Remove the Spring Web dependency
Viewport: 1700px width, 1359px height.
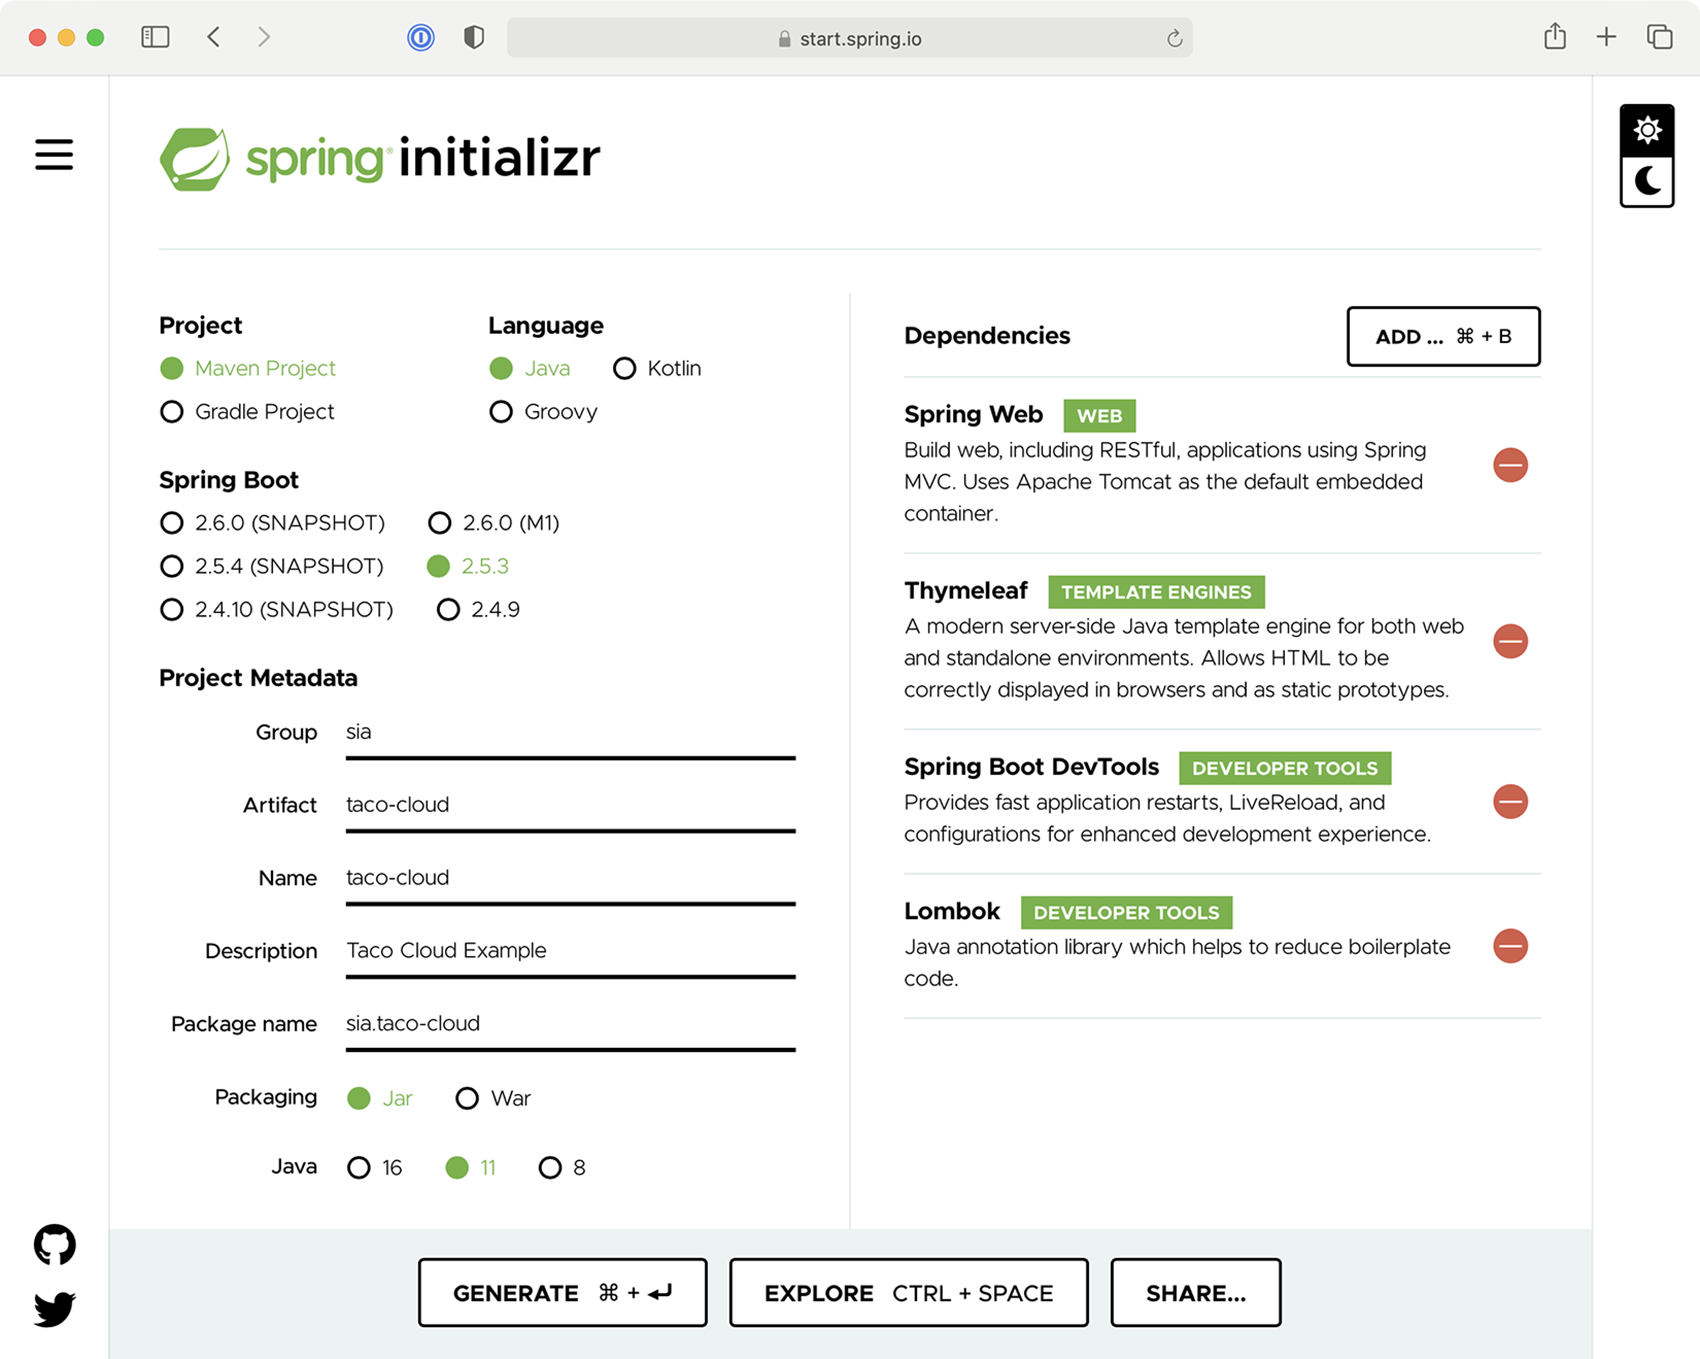1510,465
